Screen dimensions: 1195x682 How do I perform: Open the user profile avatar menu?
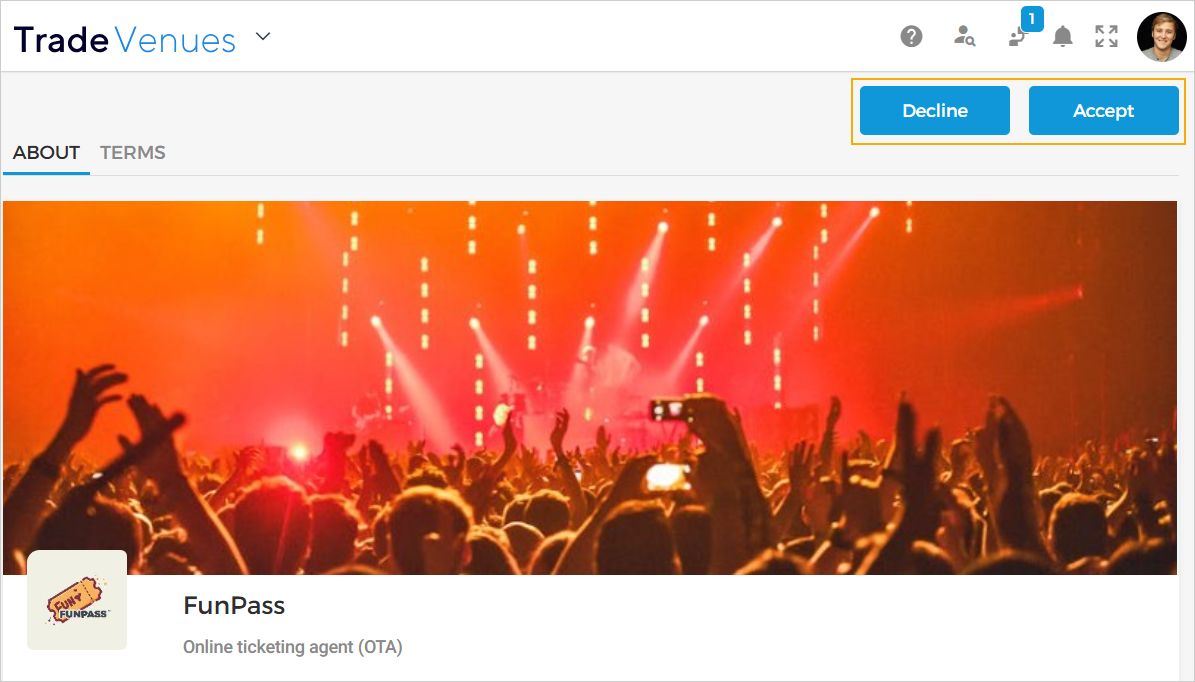click(1161, 37)
